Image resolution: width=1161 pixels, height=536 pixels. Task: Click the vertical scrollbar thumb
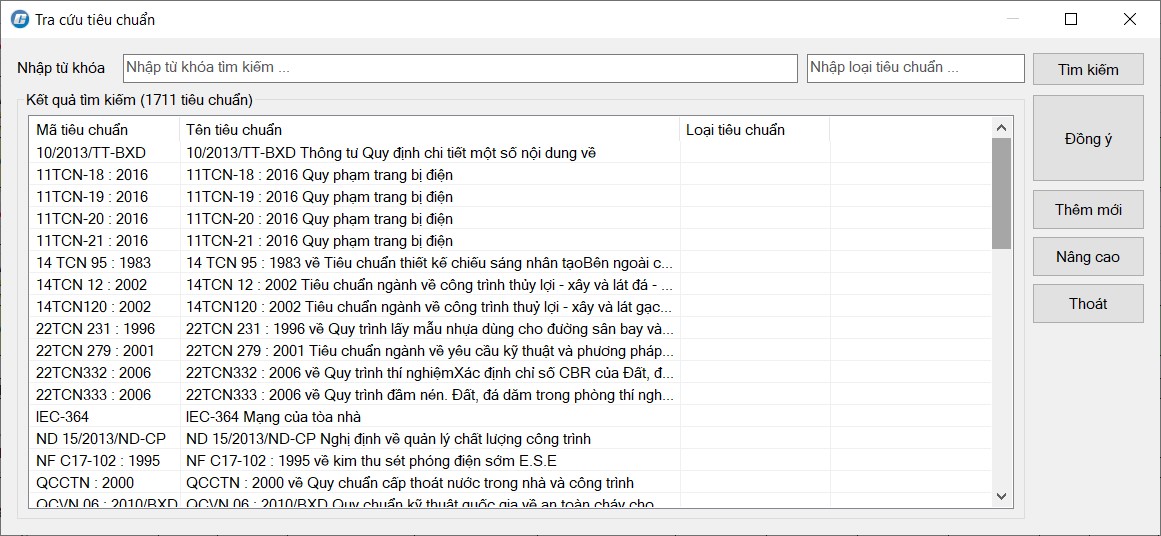(x=1001, y=193)
